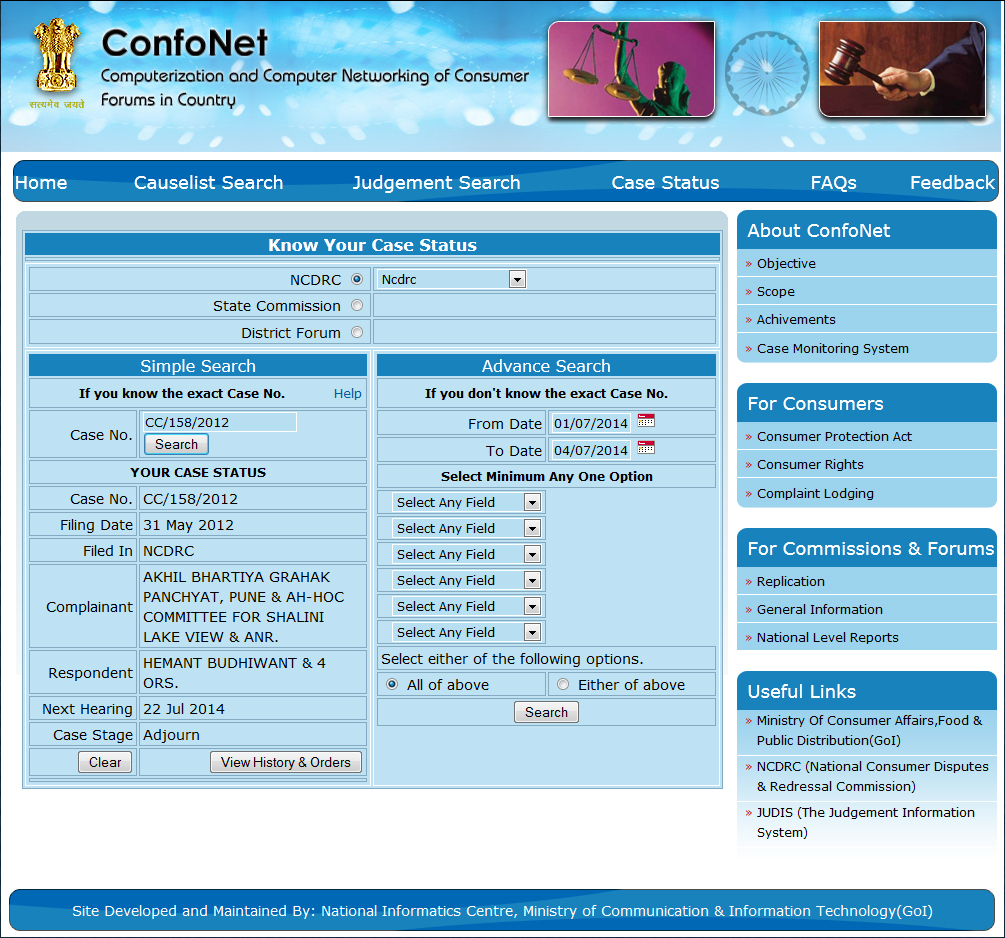Screen dimensions: 1005x938
Task: Open the fourth Select Any Field dropdown
Action: pos(467,580)
